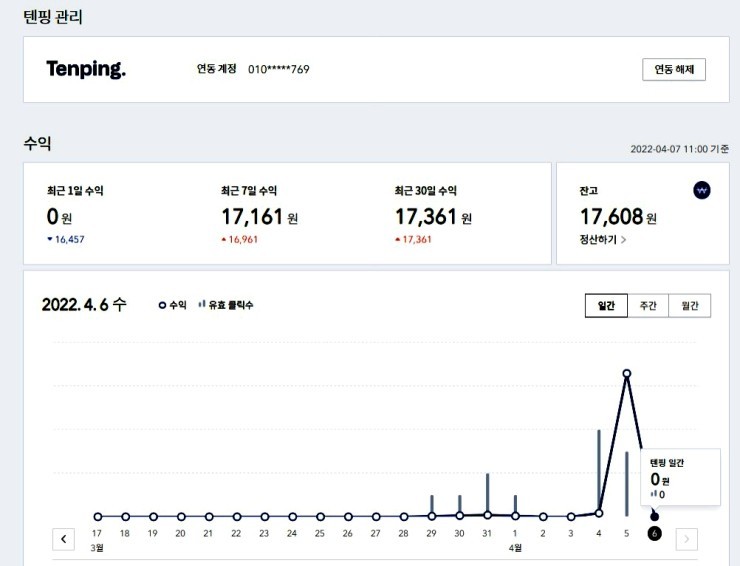Click the won currency icon beside 잔고
The height and width of the screenshot is (566, 740).
click(x=702, y=190)
